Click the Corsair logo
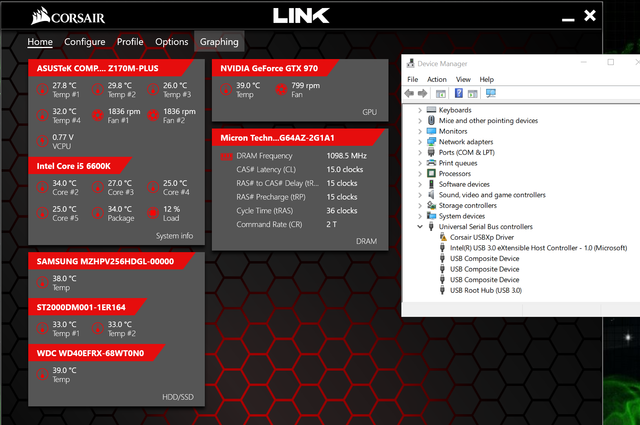 (x=68, y=17)
